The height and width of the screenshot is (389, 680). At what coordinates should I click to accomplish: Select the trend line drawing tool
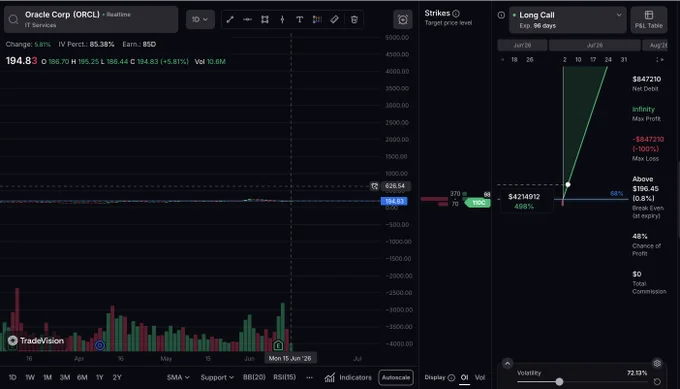pos(230,20)
